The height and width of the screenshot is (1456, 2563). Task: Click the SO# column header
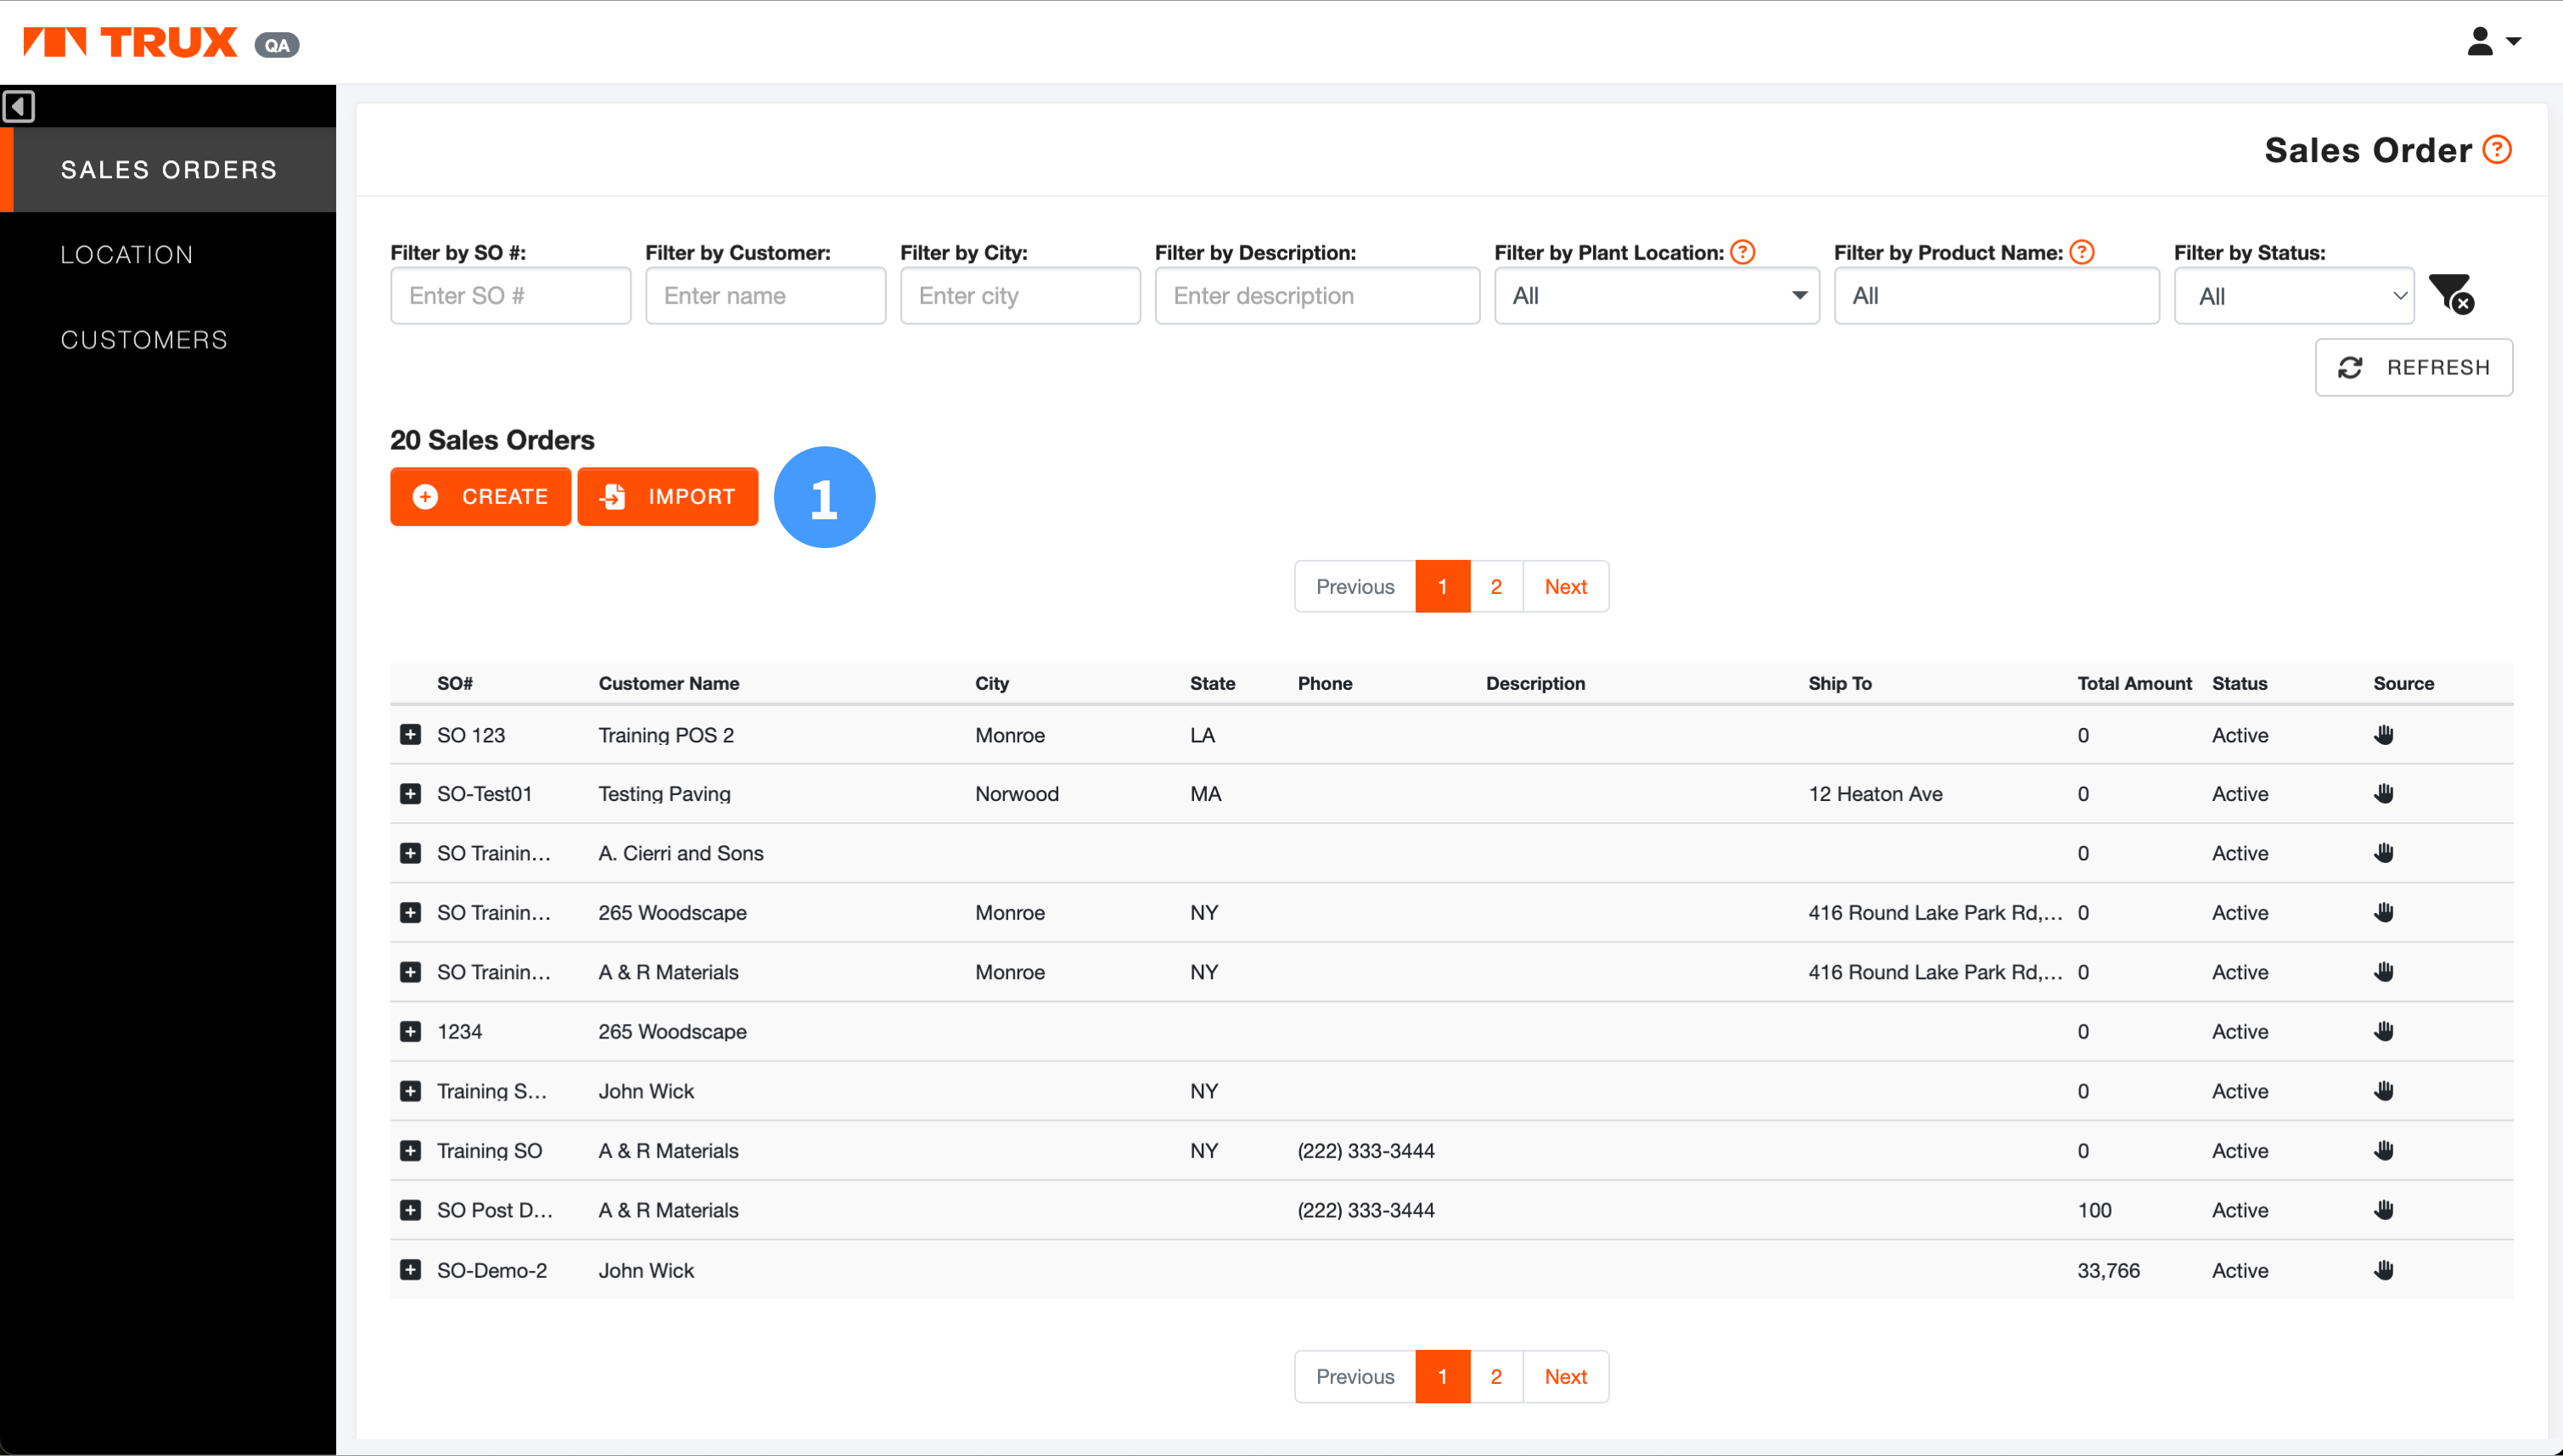click(455, 683)
